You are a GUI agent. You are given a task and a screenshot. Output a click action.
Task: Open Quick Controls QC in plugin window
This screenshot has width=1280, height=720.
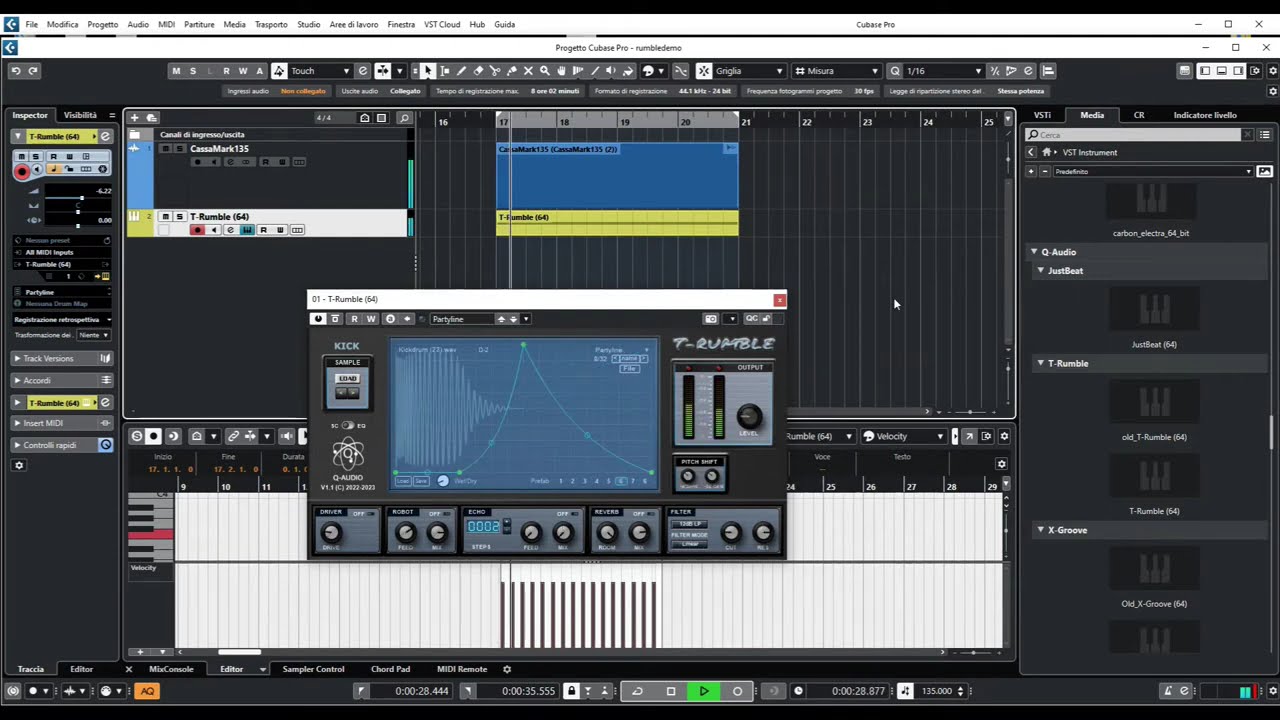pyautogui.click(x=751, y=319)
